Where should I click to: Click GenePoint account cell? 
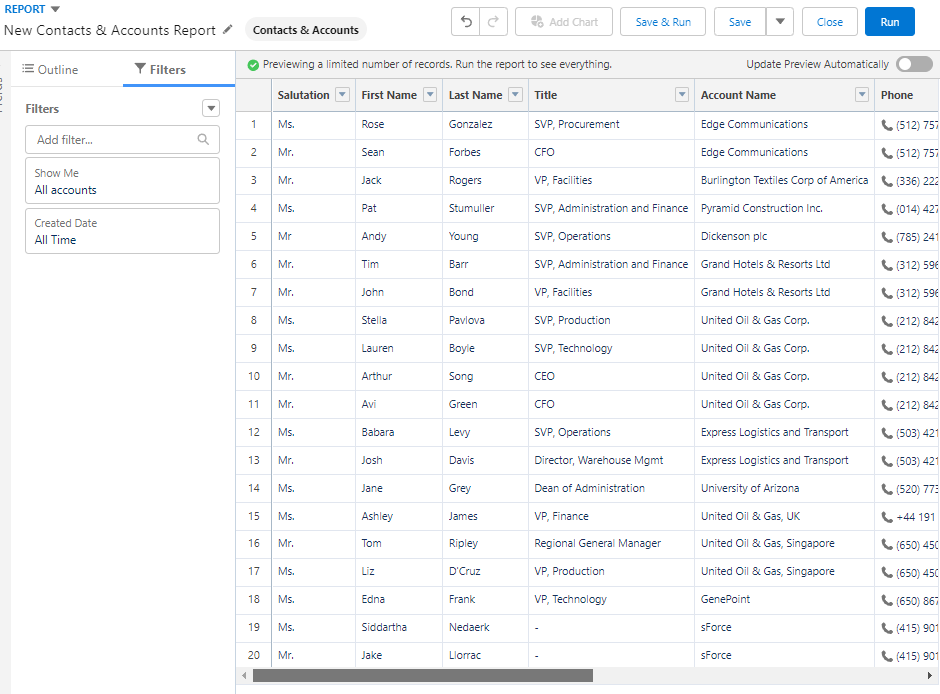pyautogui.click(x=784, y=599)
